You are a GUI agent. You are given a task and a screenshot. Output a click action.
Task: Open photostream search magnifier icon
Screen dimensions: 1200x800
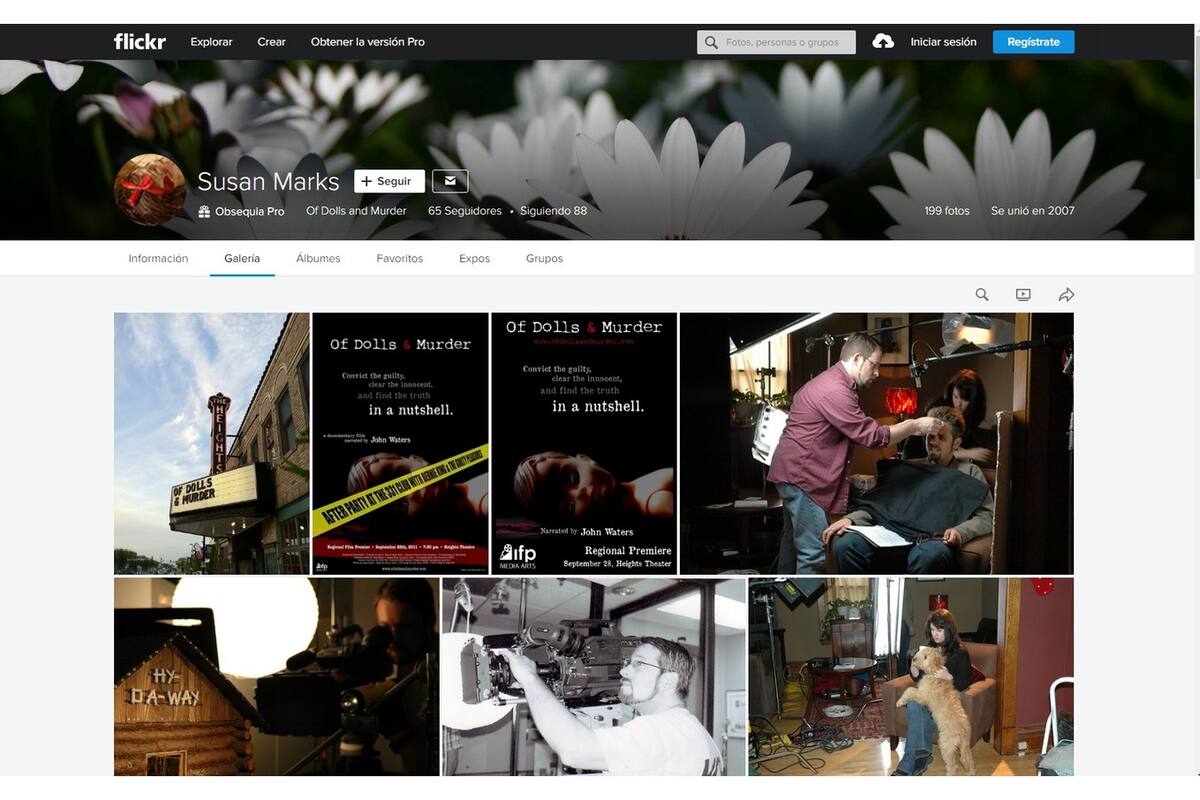pos(982,295)
